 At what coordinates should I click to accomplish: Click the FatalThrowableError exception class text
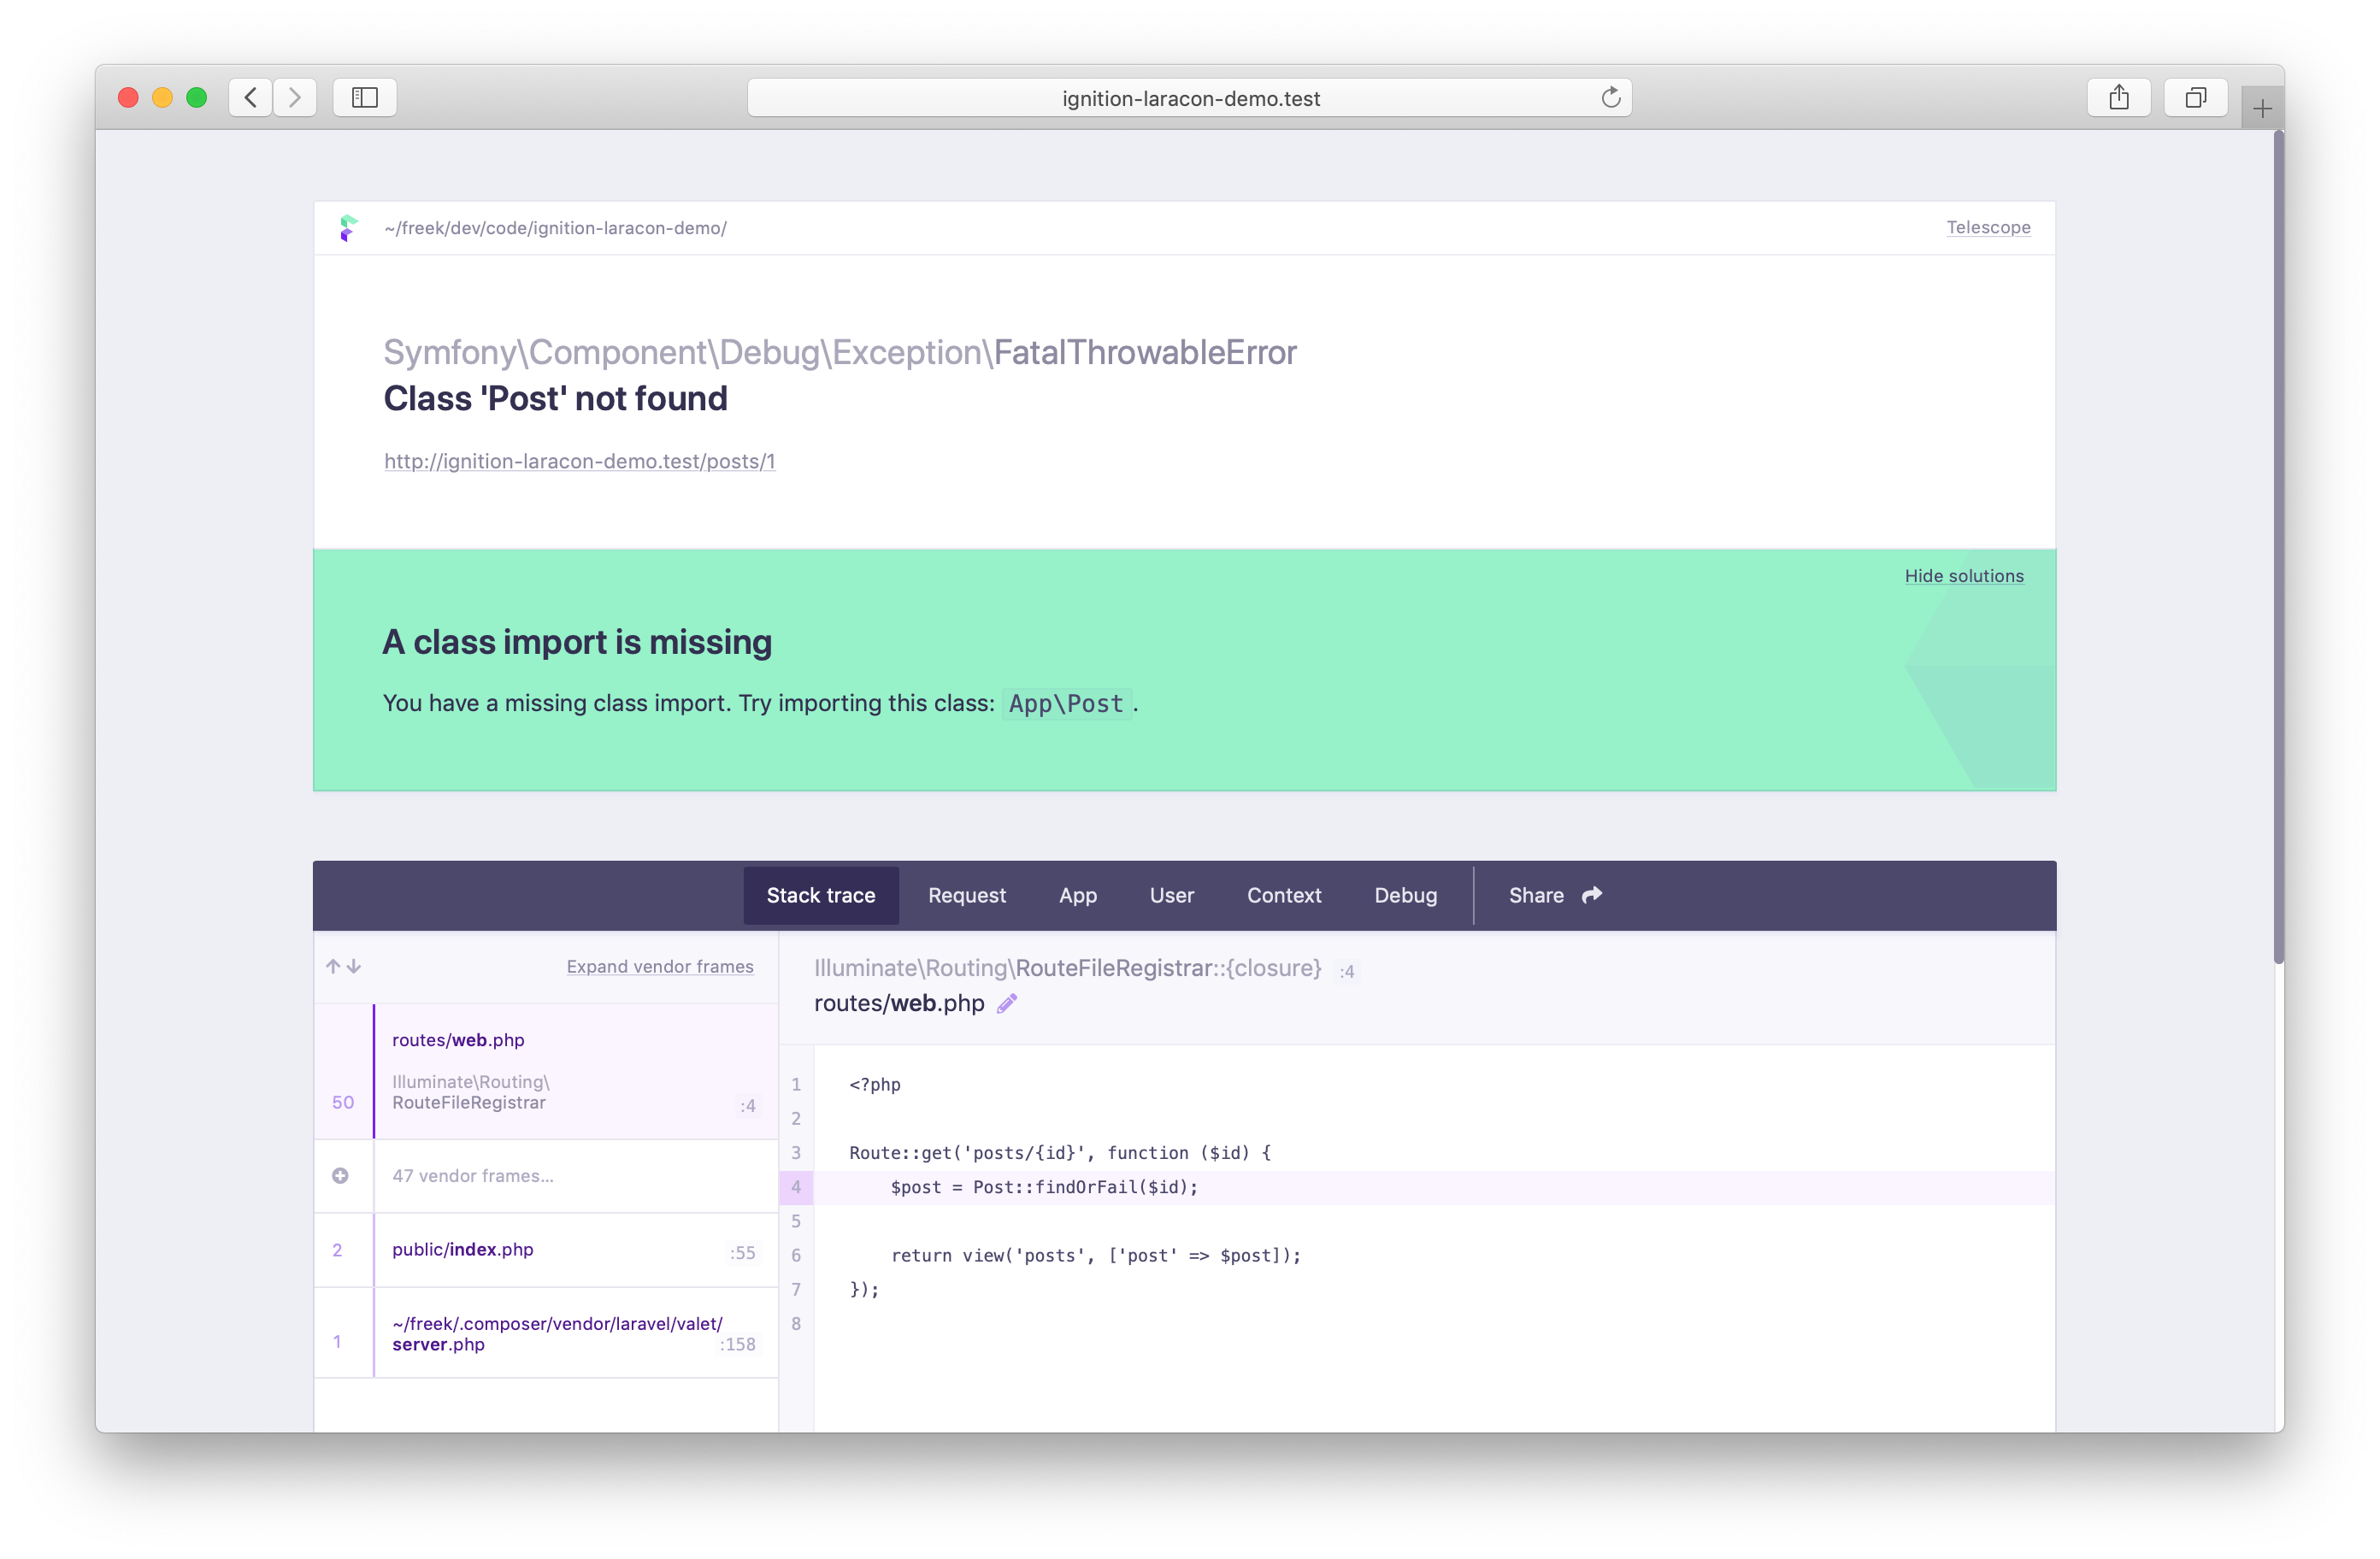[x=1145, y=352]
